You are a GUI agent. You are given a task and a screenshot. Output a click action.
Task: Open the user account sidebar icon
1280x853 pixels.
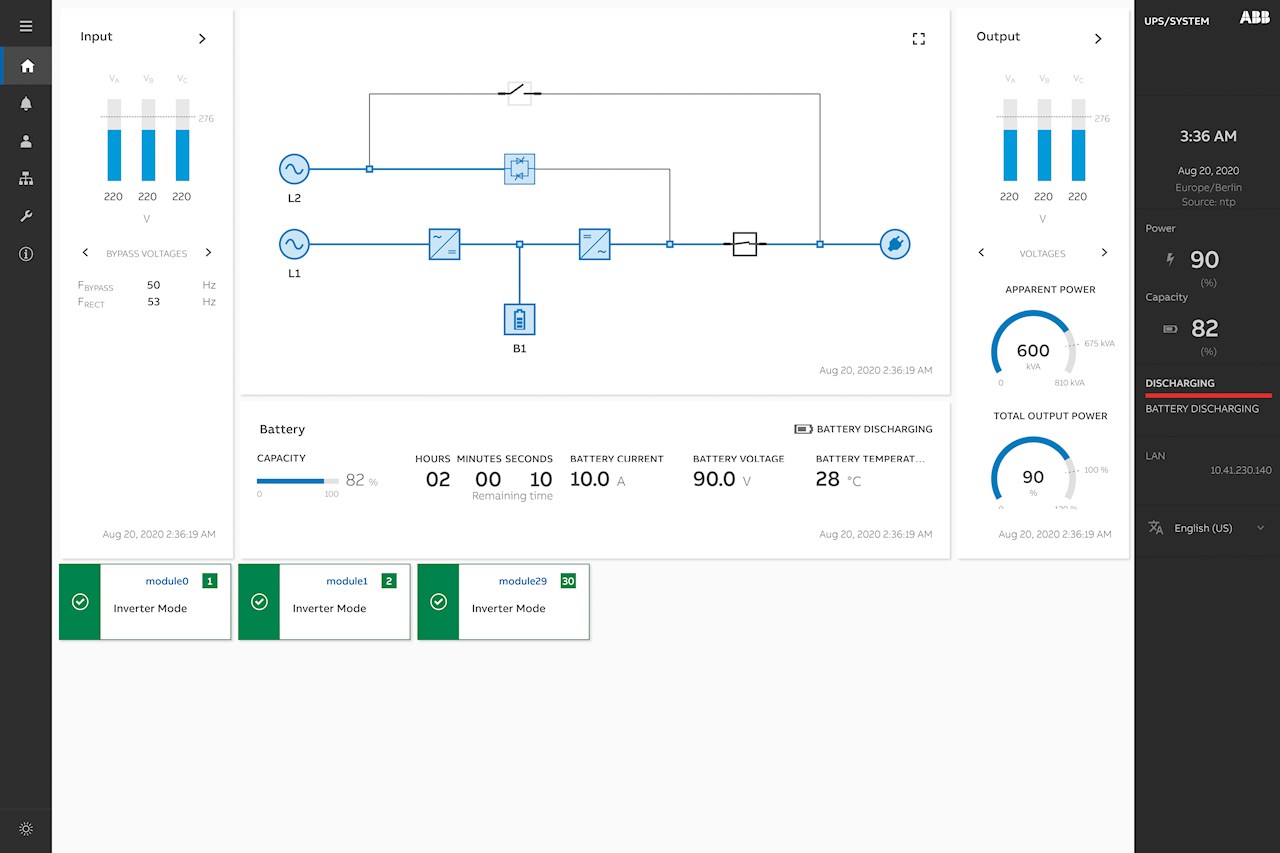click(x=25, y=141)
